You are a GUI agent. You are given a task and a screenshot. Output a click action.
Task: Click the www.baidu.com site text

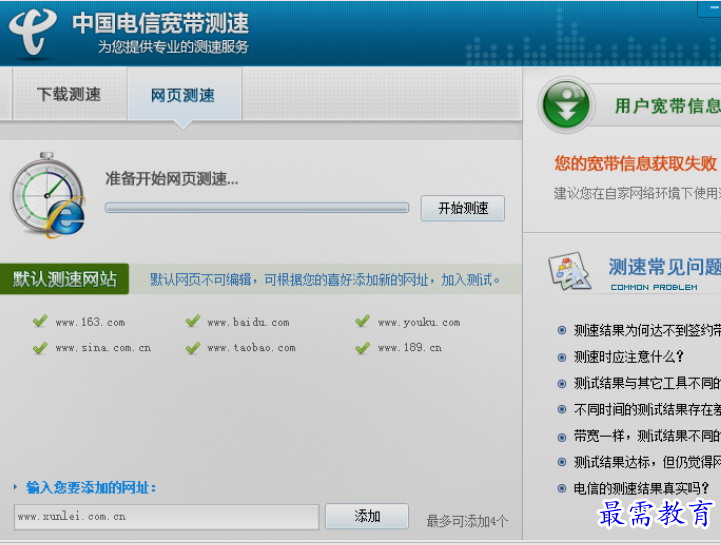pos(248,322)
